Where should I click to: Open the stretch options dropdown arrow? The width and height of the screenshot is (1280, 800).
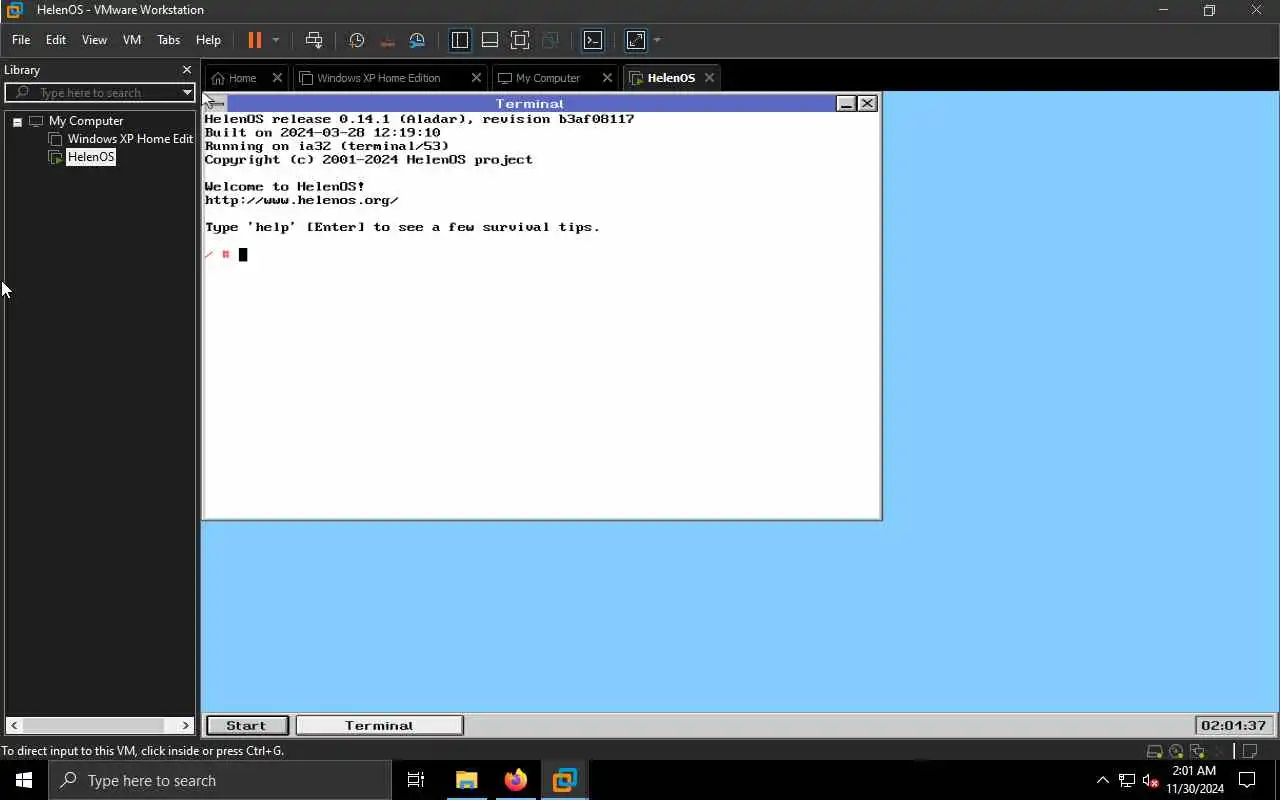[657, 40]
